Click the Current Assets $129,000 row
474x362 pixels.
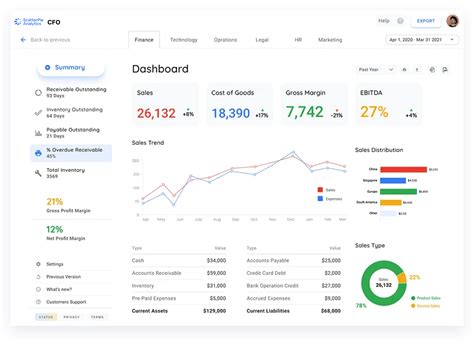click(179, 311)
